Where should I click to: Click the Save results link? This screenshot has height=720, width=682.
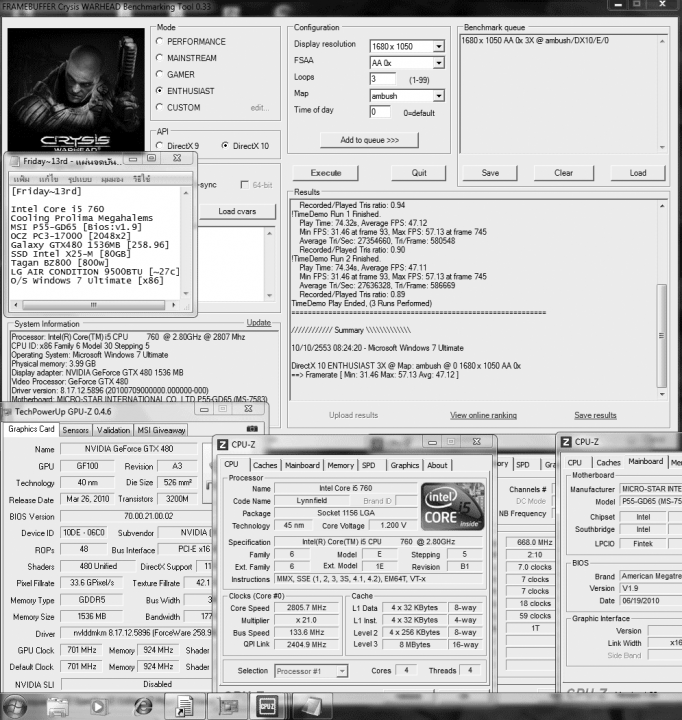[x=595, y=415]
